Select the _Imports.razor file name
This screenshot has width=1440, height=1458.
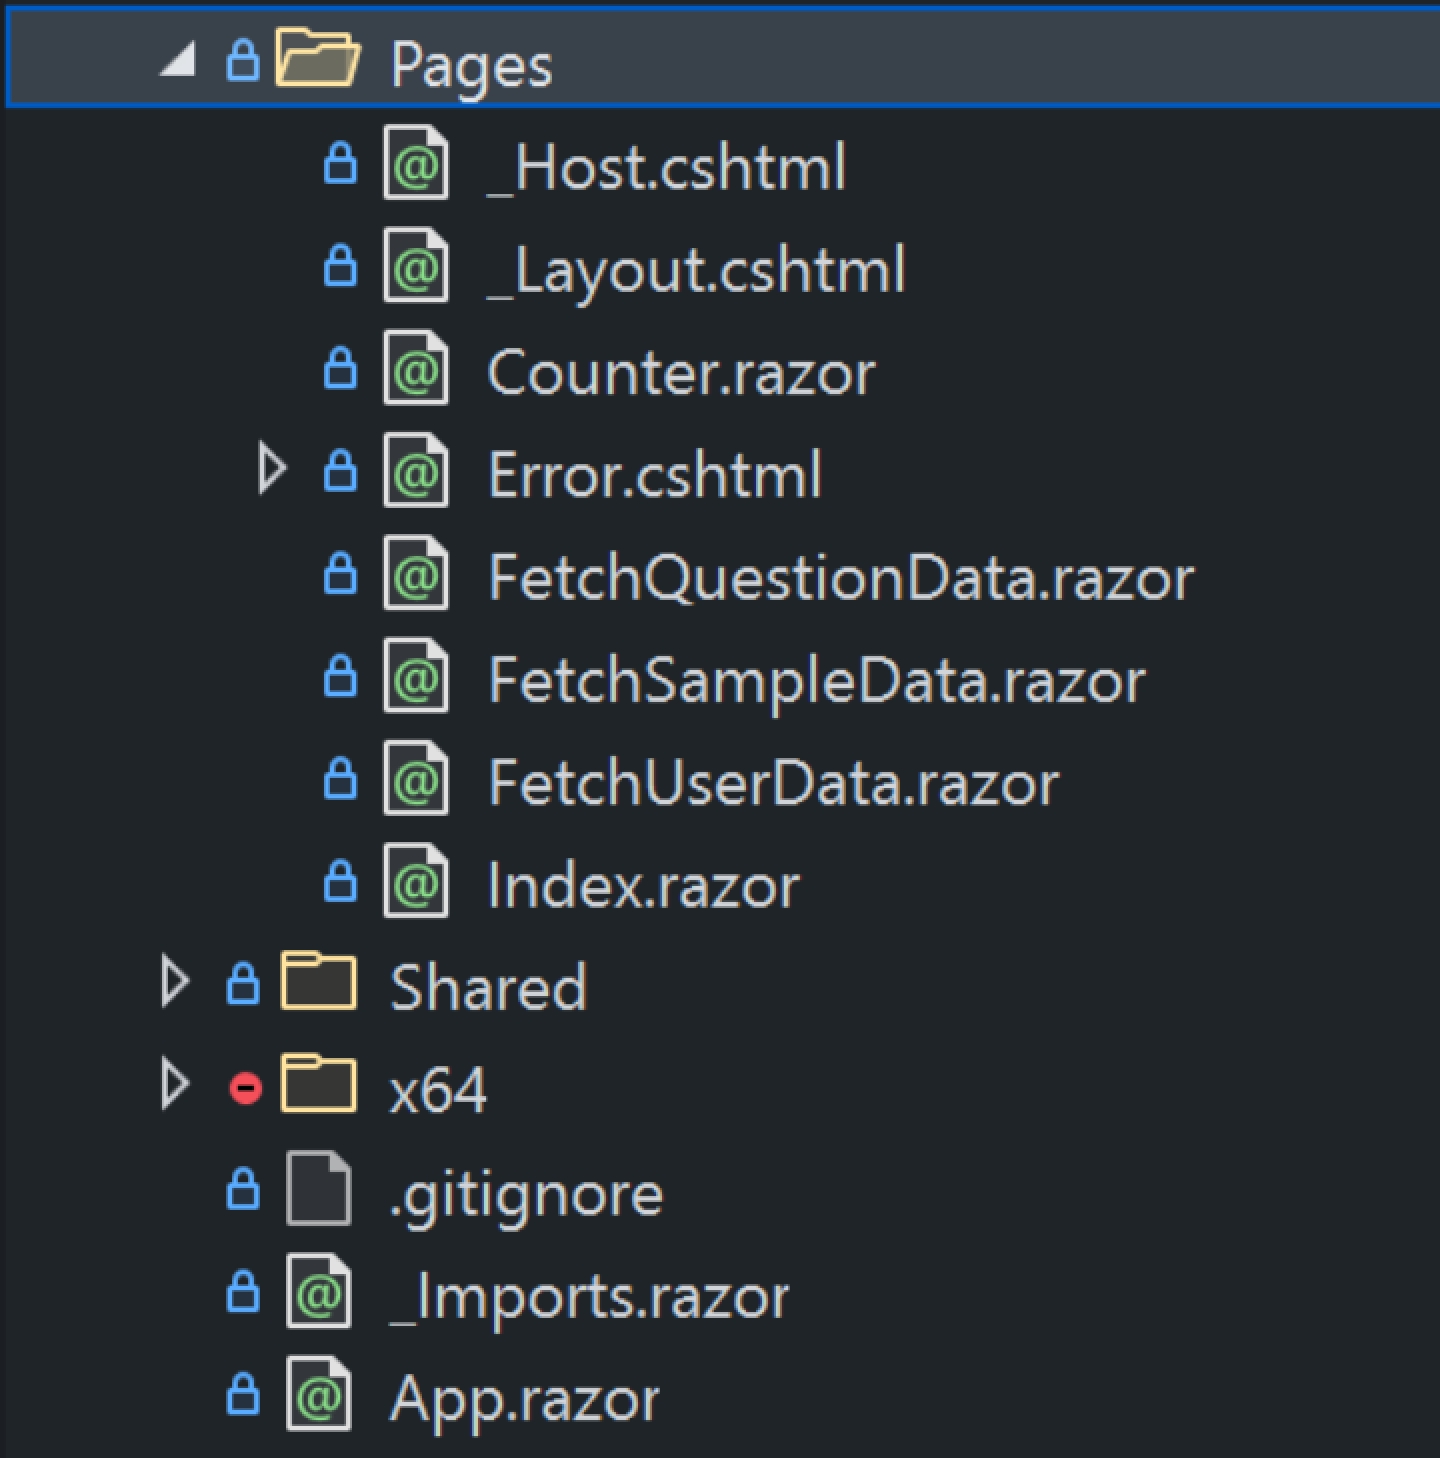click(589, 1298)
